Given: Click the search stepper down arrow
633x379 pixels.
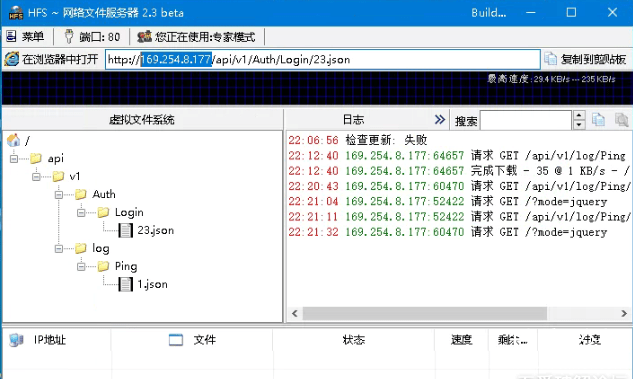Looking at the screenshot, I should [579, 125].
